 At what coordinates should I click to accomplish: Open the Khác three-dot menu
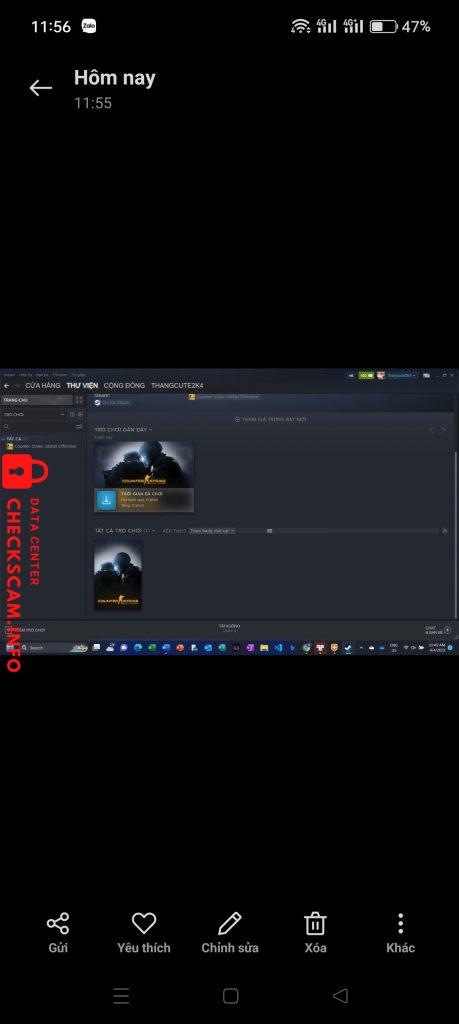pyautogui.click(x=400, y=933)
